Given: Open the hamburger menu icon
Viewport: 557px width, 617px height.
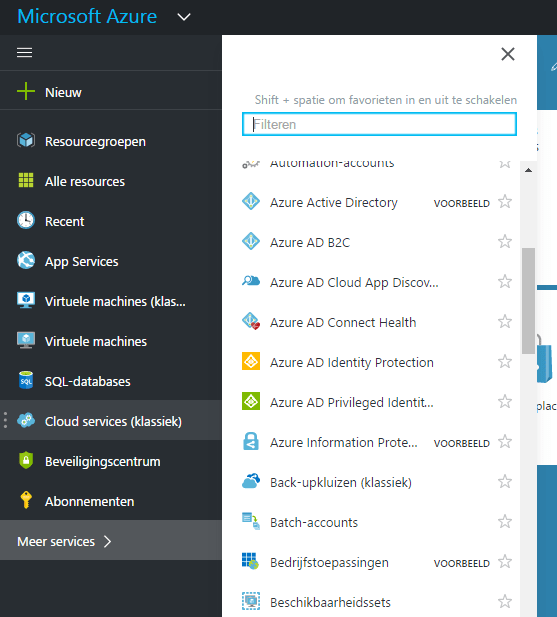Looking at the screenshot, I should 24,52.
